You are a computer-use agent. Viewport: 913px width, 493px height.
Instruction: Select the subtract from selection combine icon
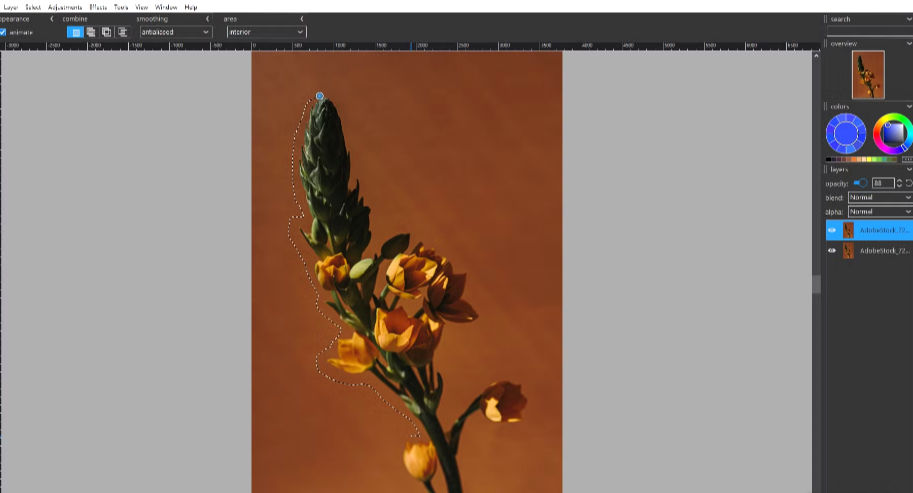107,32
